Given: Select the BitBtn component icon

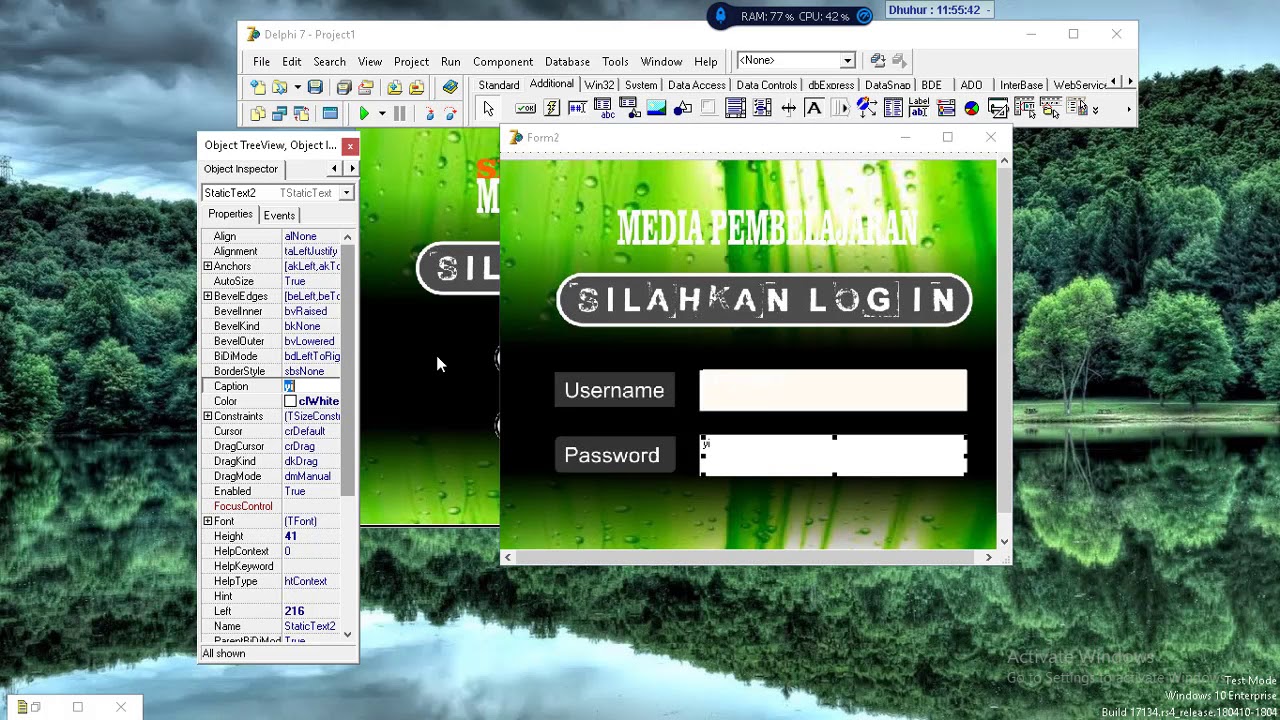Looking at the screenshot, I should 525,108.
